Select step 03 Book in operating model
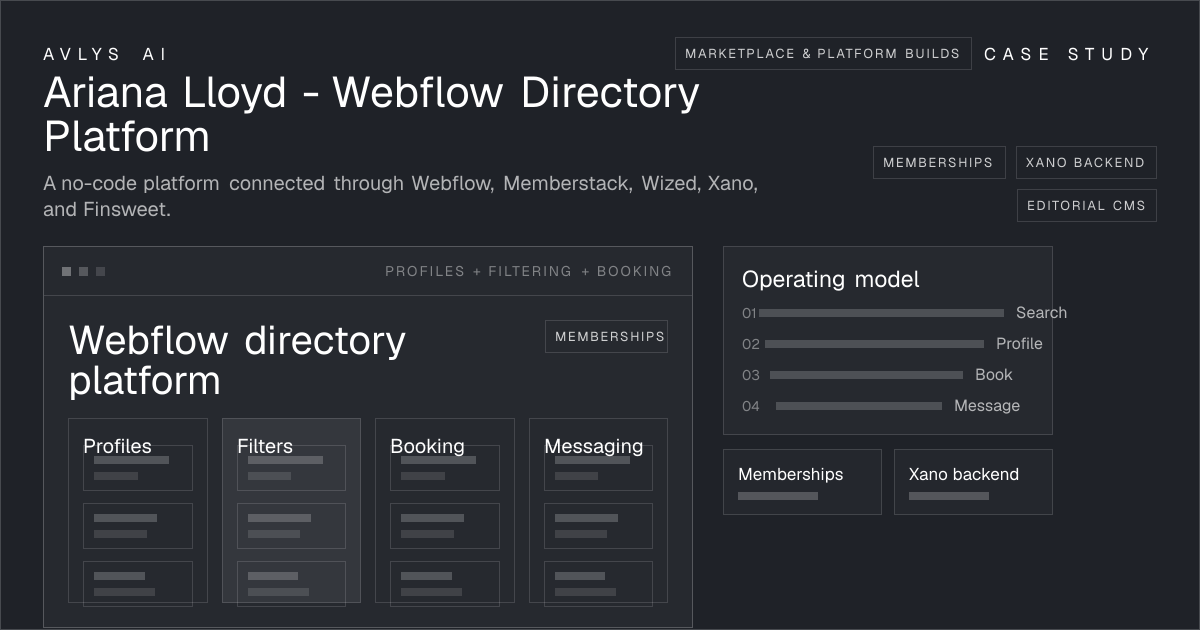Screen dimensions: 1200x630 (877, 375)
